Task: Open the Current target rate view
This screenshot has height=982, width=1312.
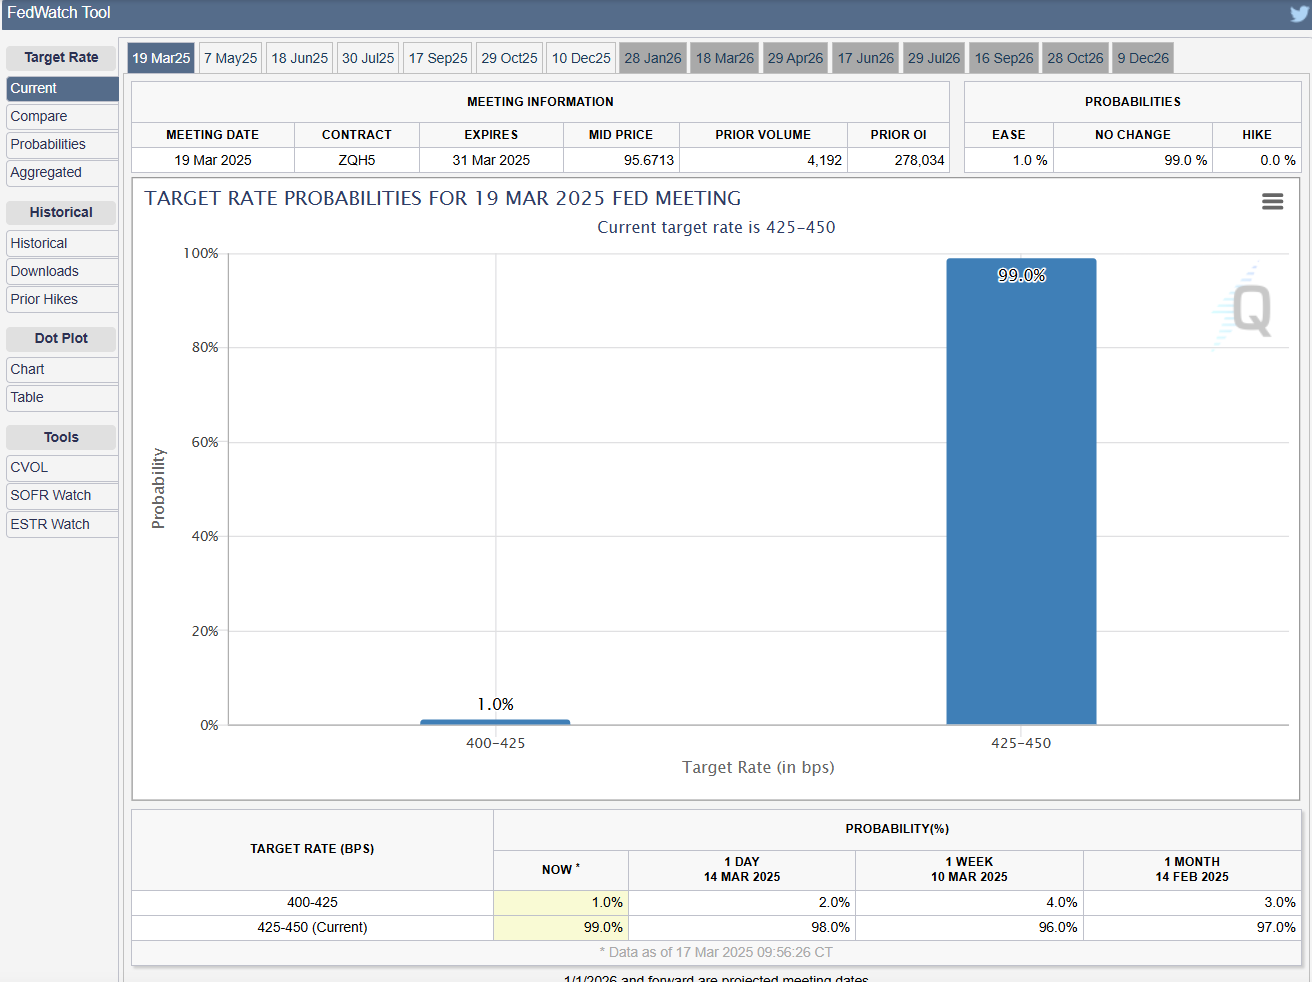Action: 62,88
